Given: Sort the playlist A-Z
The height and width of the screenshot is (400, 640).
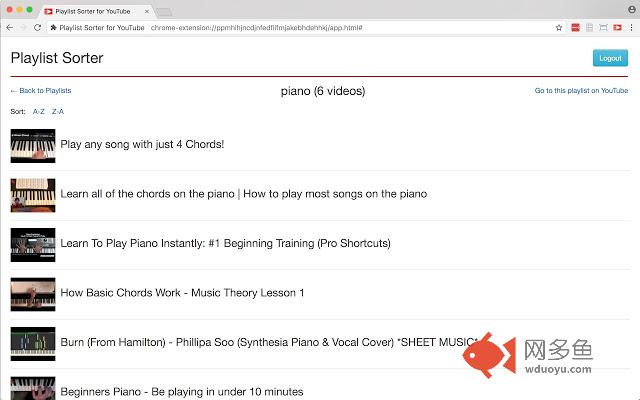Looking at the screenshot, I should (38, 111).
